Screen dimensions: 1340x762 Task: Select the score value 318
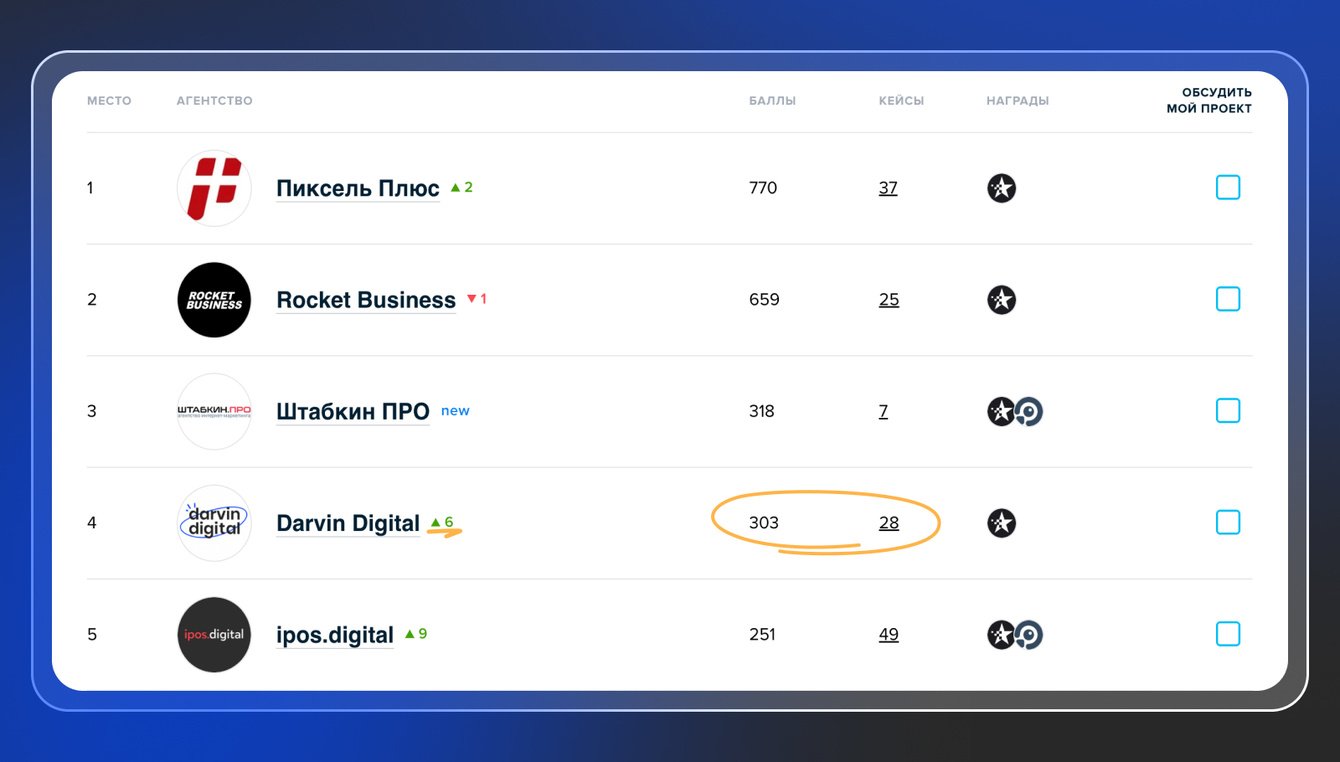(x=762, y=411)
